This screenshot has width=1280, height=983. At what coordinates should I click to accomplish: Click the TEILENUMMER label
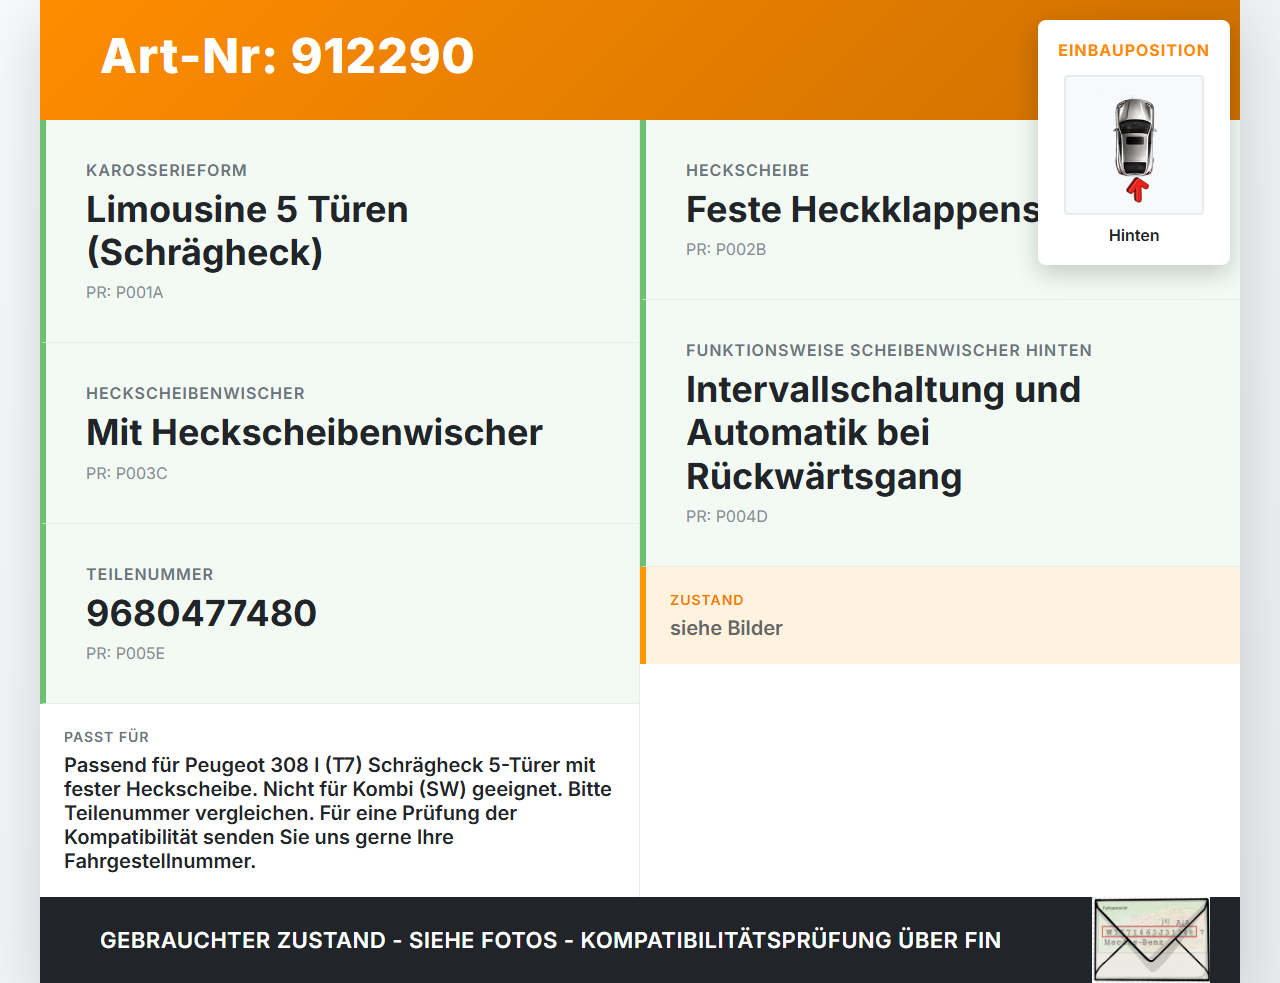click(150, 574)
